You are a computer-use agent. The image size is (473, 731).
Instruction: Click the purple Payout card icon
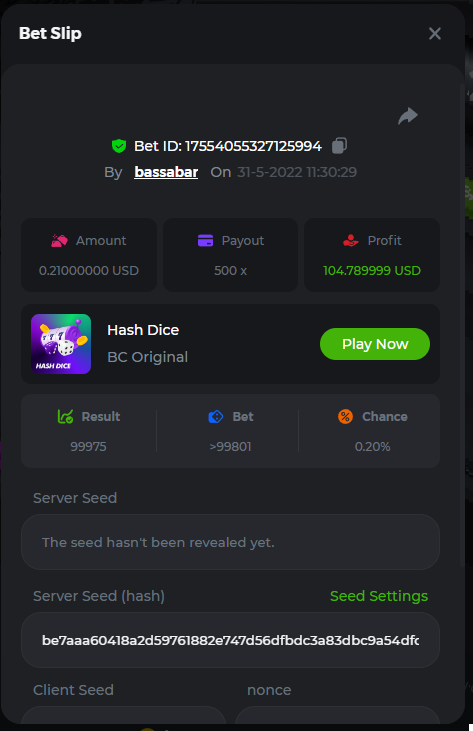click(x=206, y=241)
